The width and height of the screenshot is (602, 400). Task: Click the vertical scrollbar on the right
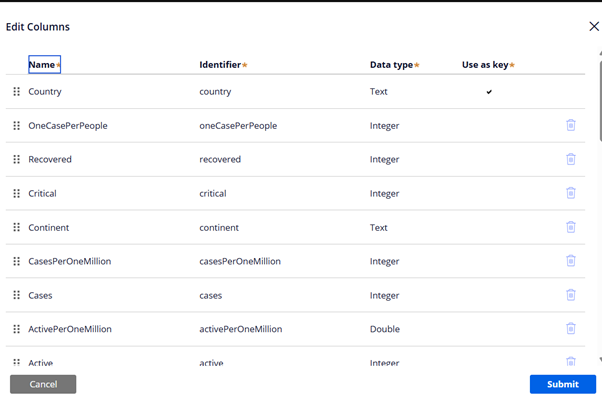click(599, 200)
